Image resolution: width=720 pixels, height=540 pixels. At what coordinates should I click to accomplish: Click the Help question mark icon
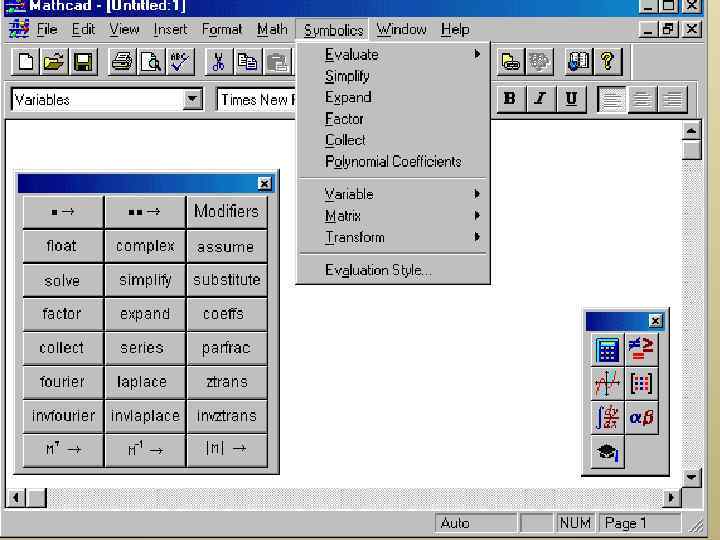point(608,62)
